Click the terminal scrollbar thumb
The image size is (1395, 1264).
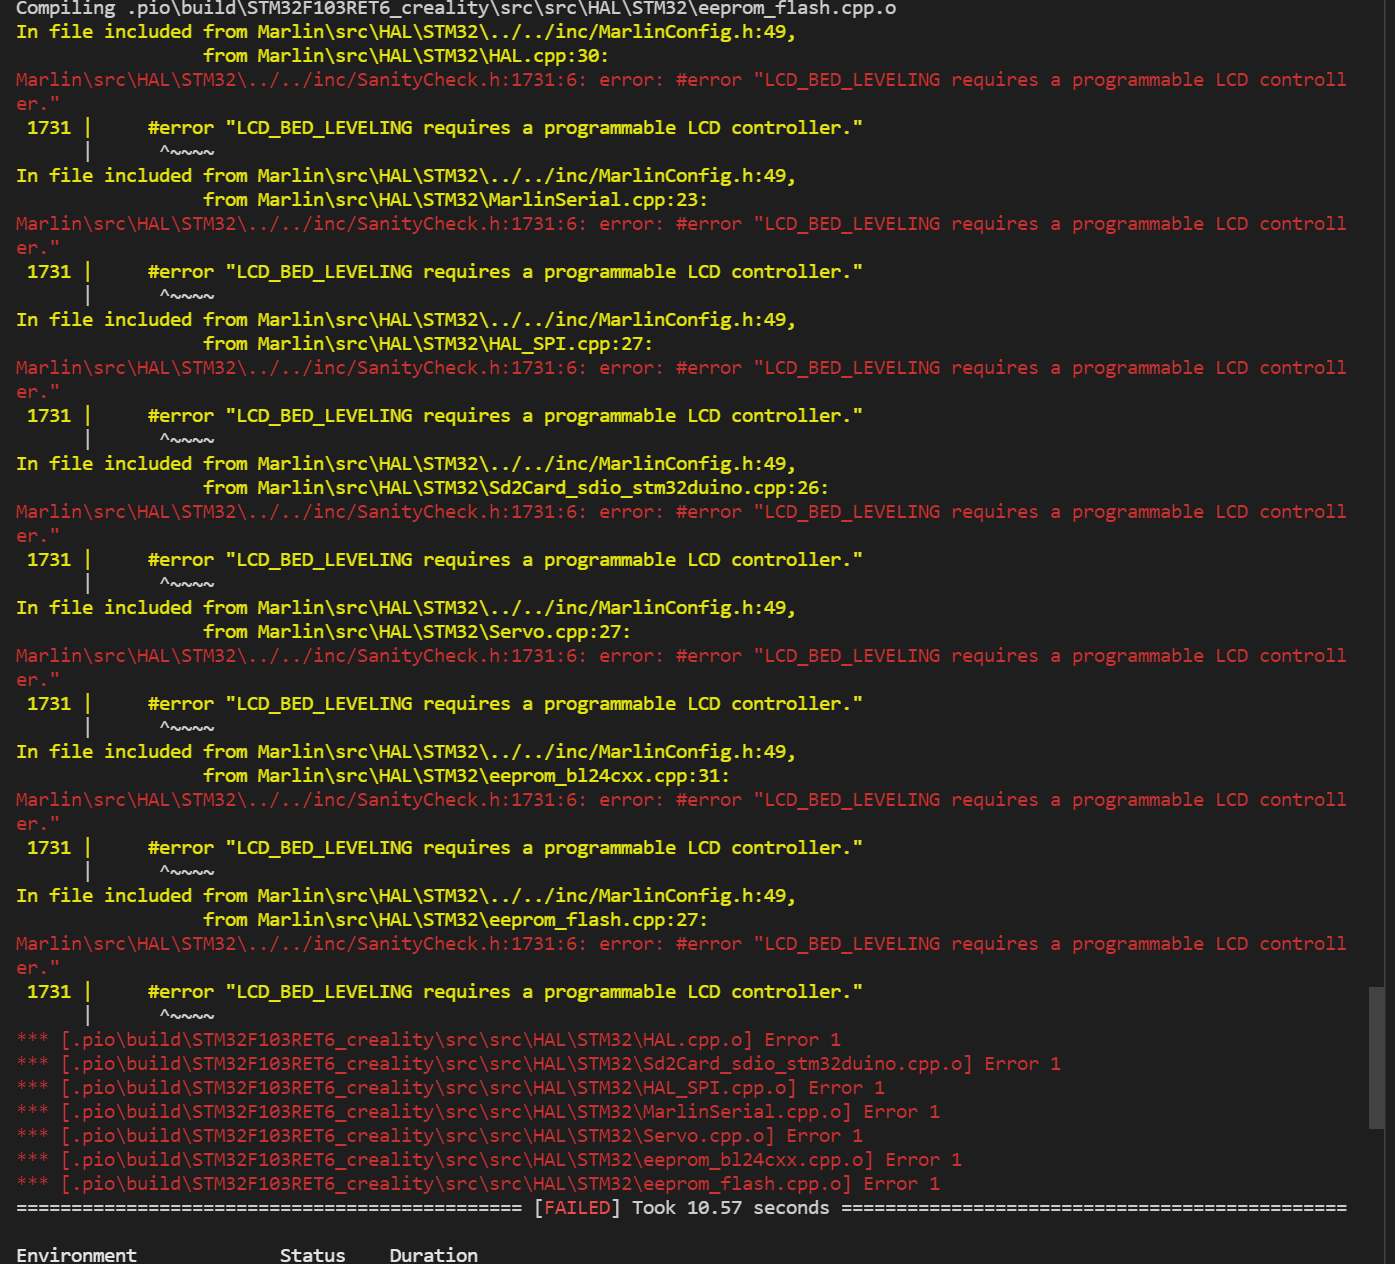(x=1376, y=1058)
